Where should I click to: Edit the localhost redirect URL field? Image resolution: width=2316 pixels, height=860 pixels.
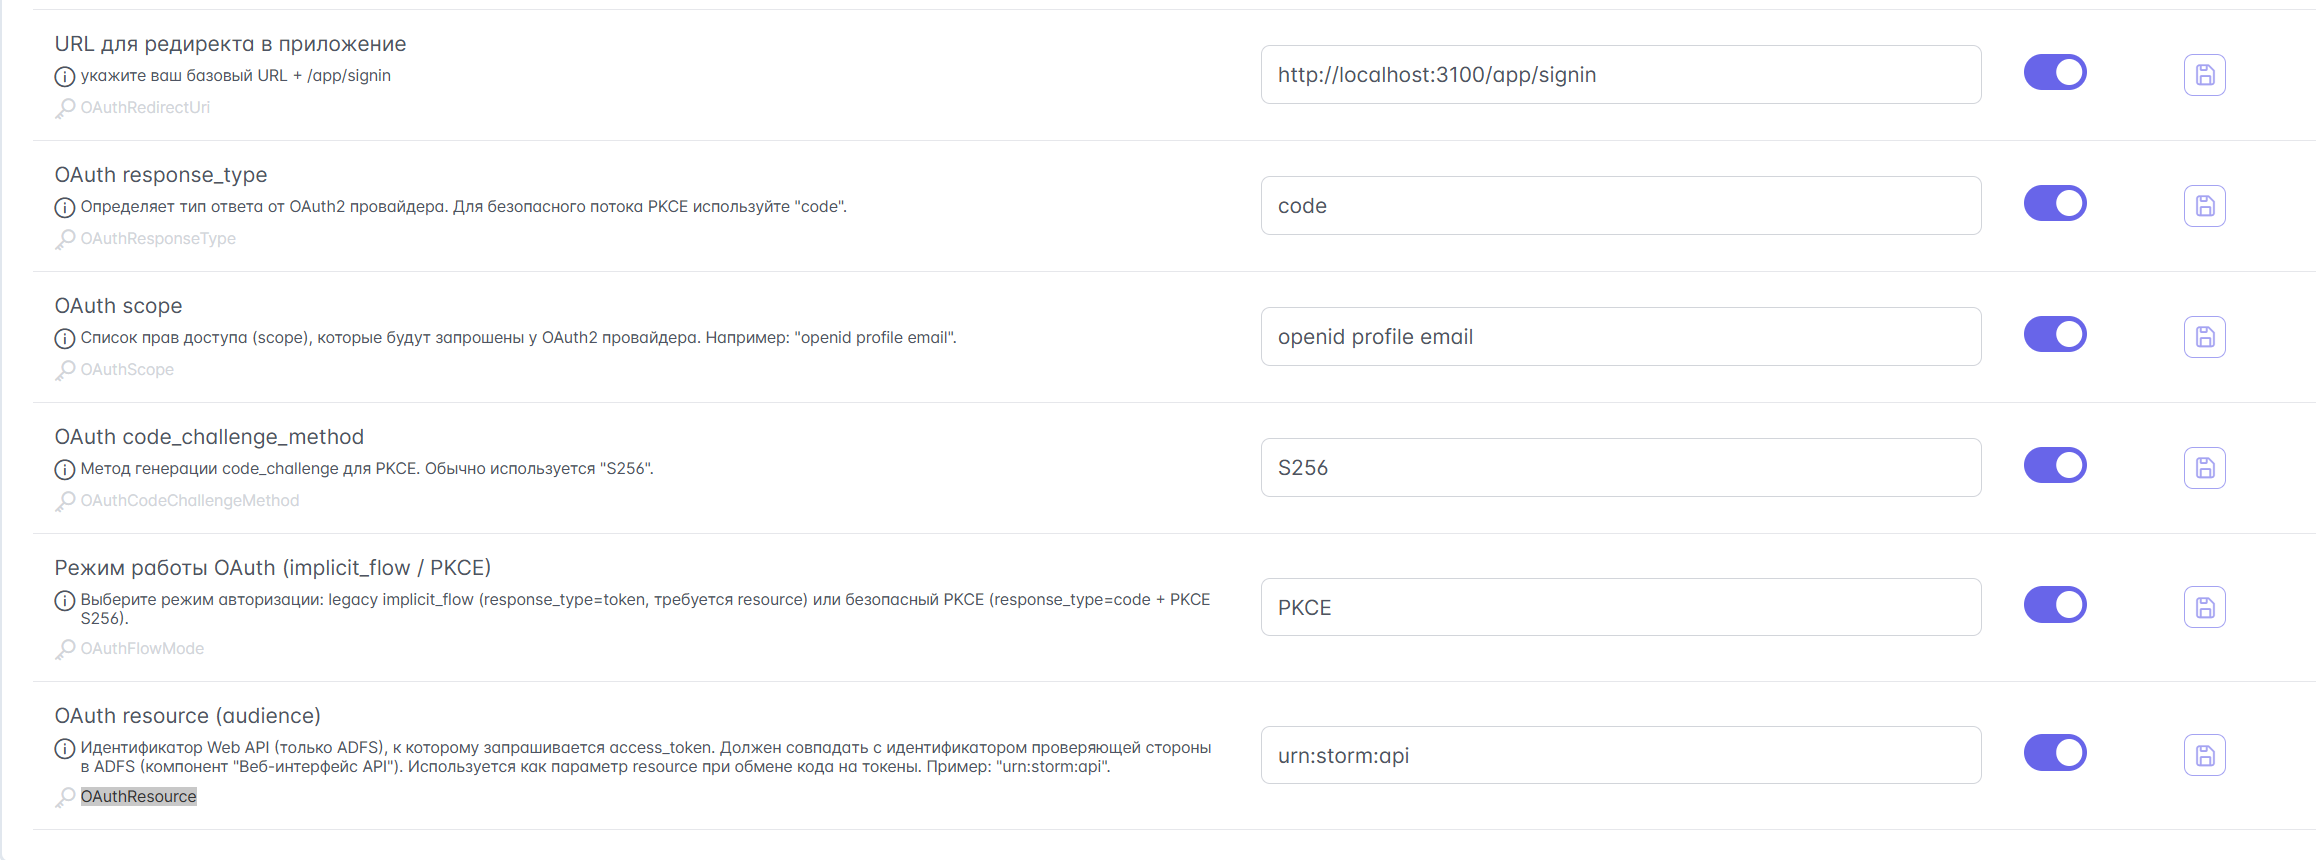[1620, 75]
